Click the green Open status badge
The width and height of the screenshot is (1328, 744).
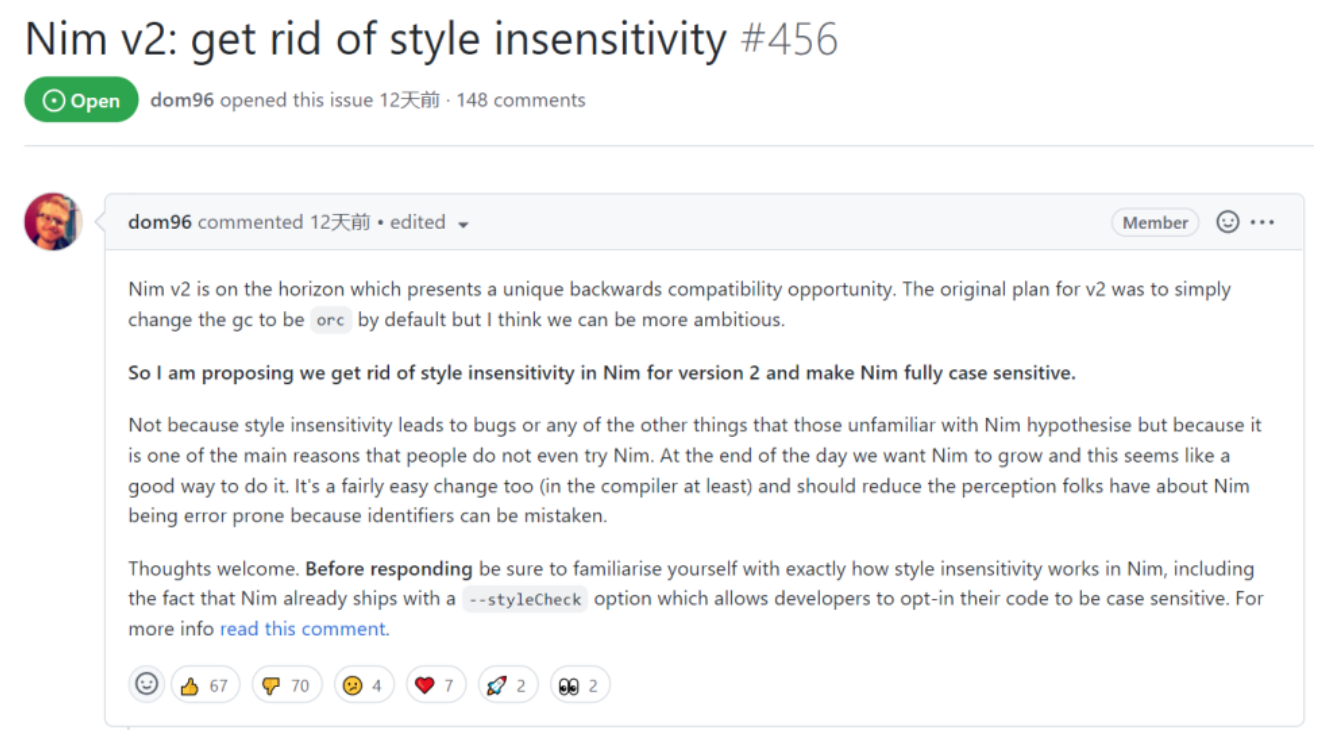pos(81,100)
